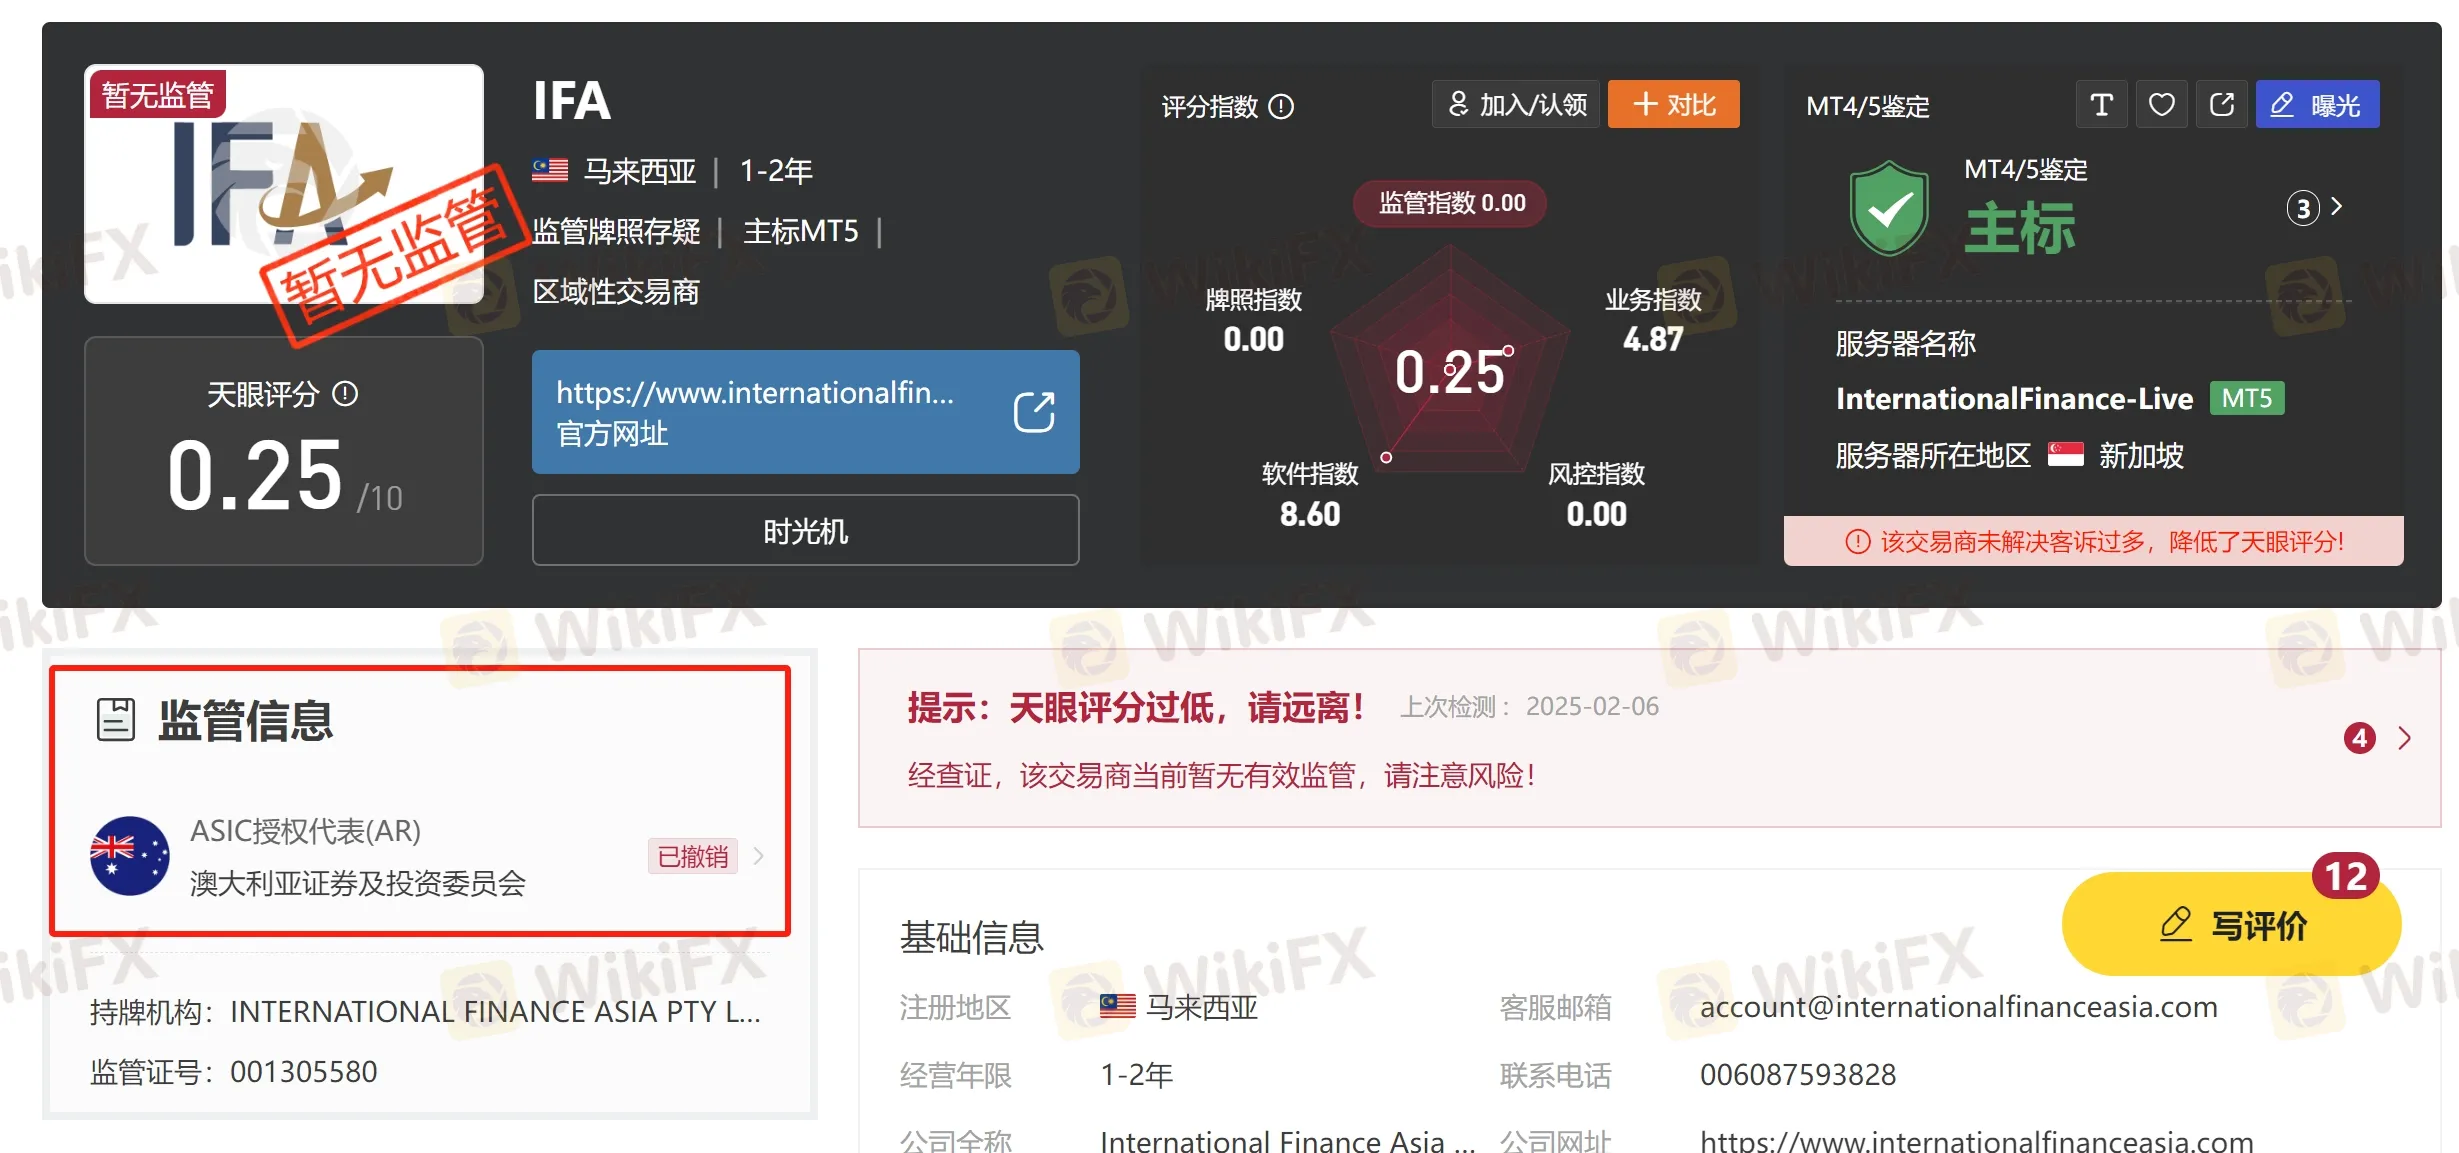Click the green MT4/5 shield icon
Image resolution: width=2459 pixels, height=1153 pixels.
point(1888,208)
